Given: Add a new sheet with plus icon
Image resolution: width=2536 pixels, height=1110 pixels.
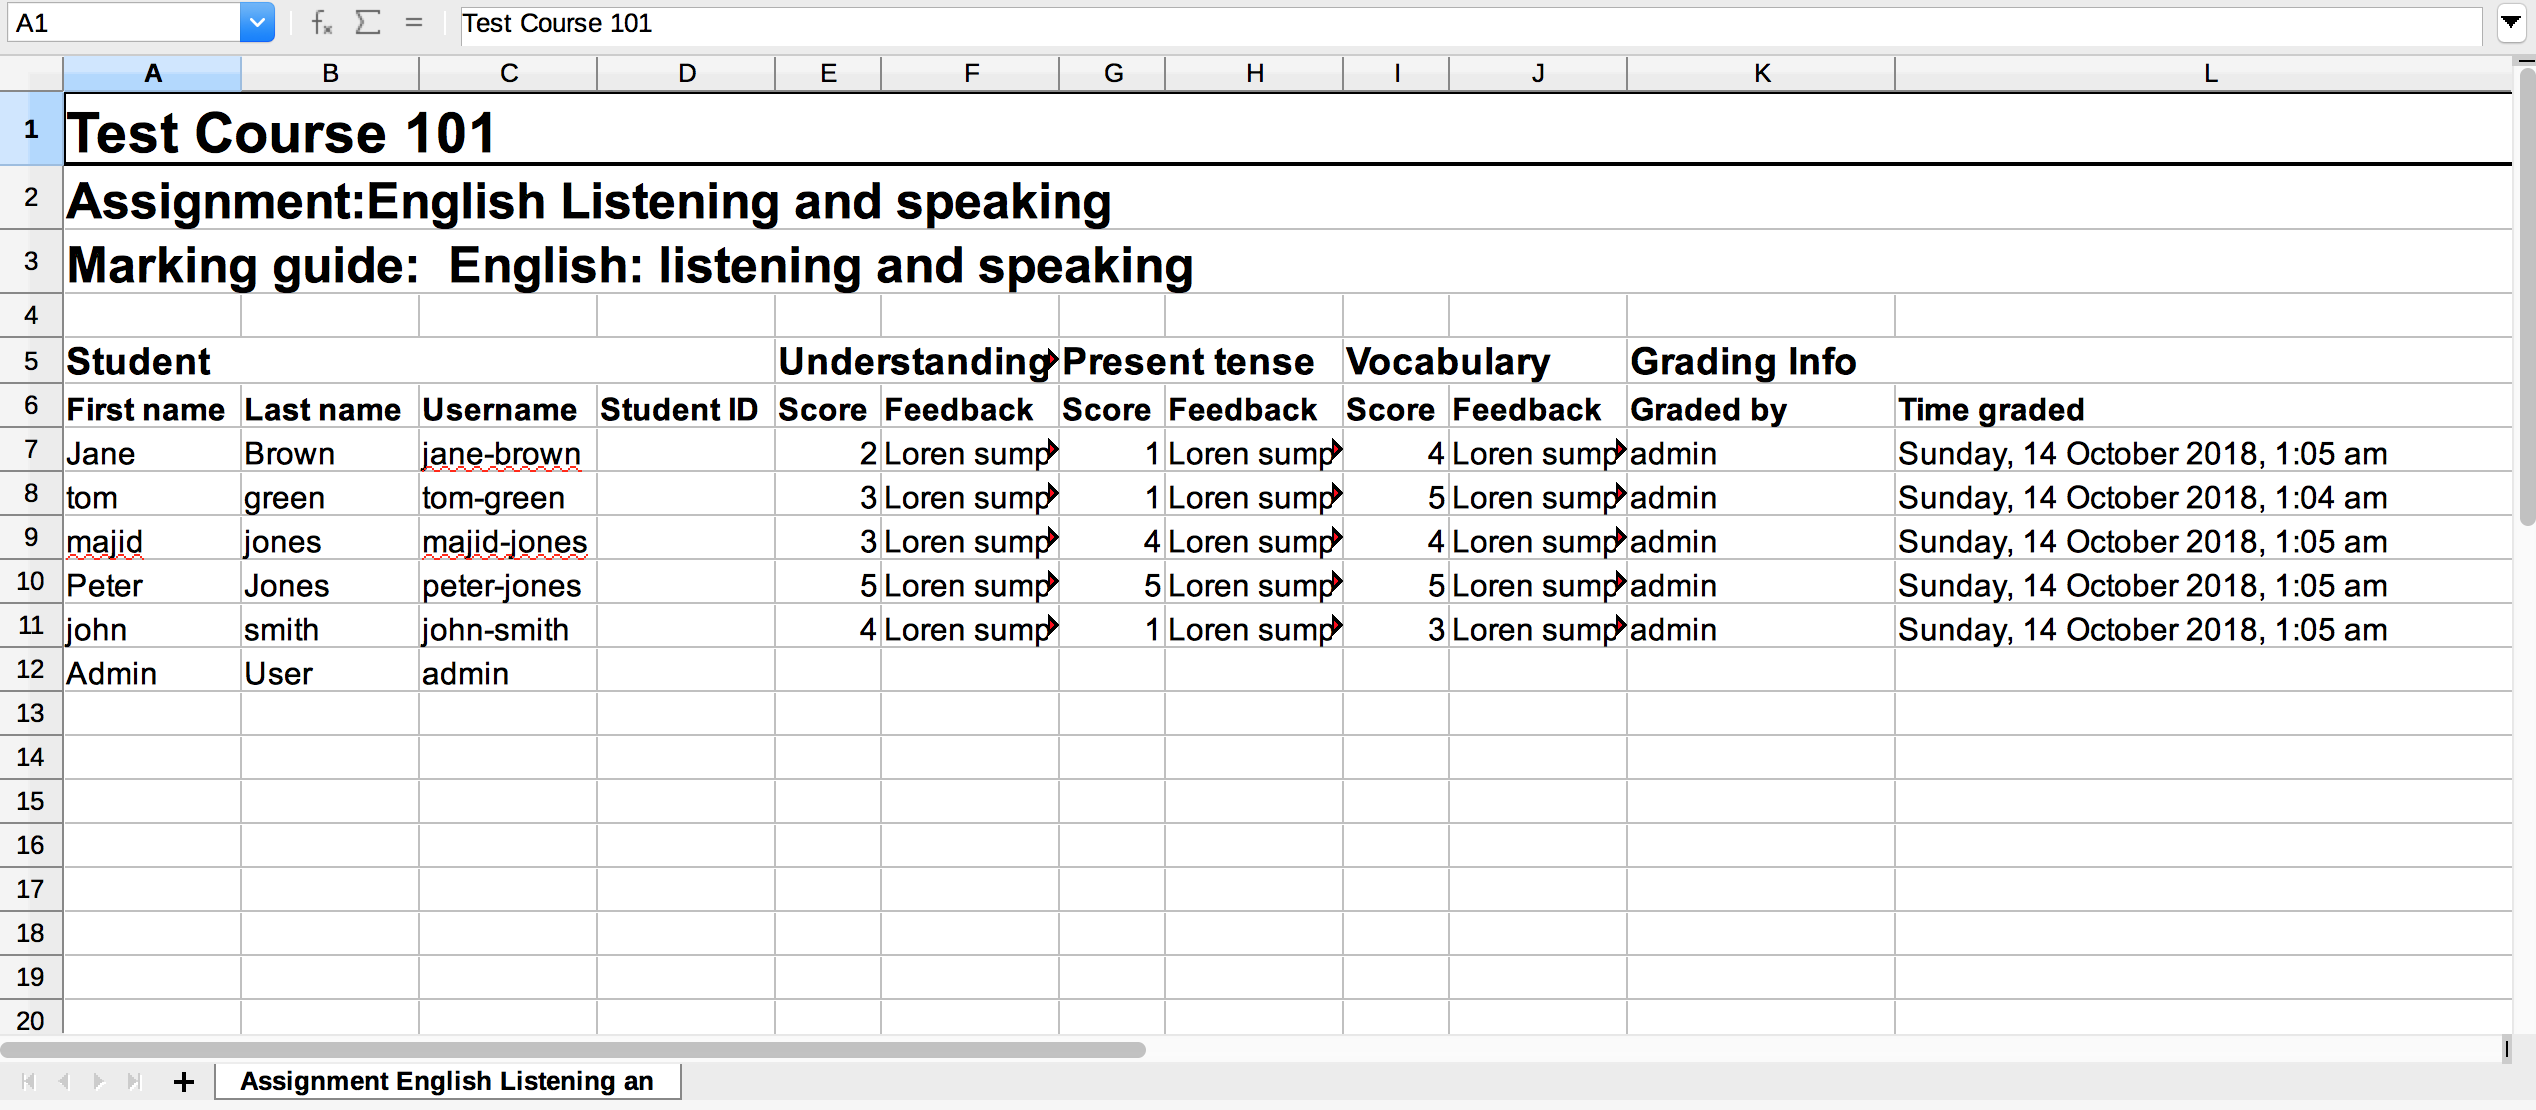Looking at the screenshot, I should pyautogui.click(x=183, y=1081).
